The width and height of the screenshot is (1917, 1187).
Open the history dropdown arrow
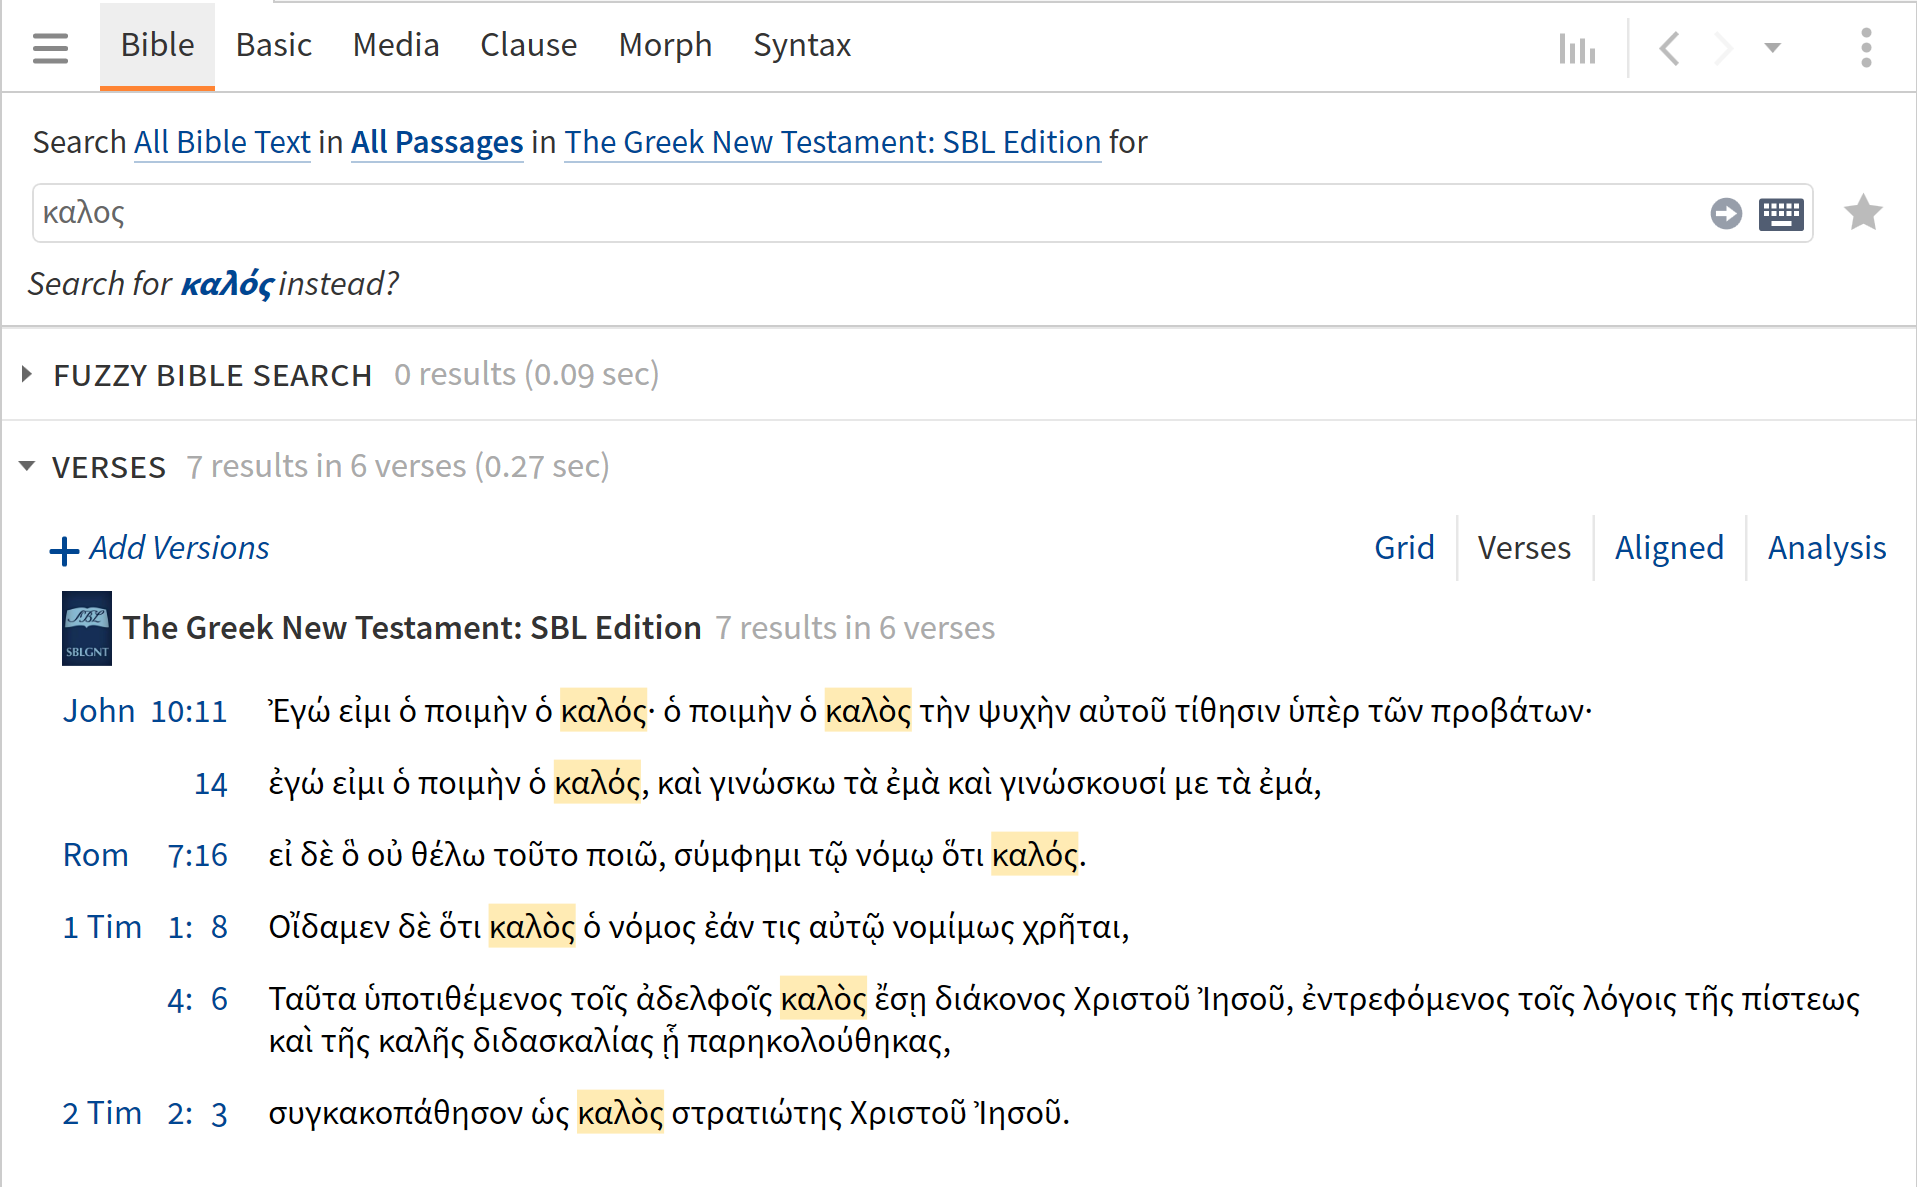point(1772,48)
